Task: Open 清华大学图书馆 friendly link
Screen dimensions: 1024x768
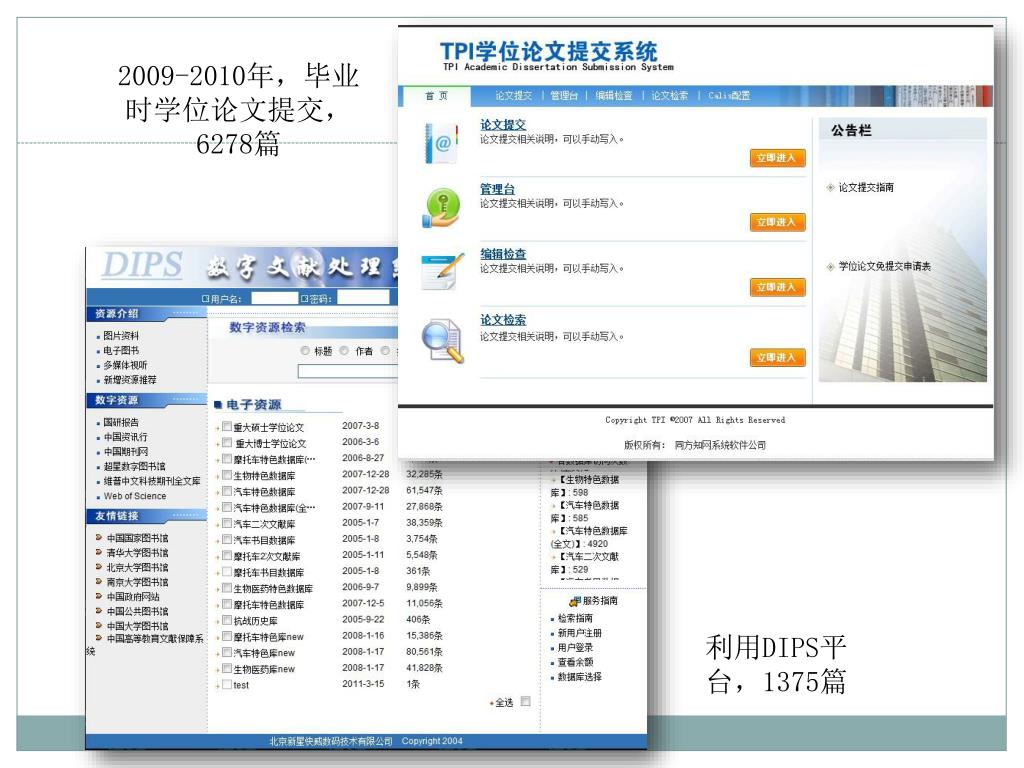Action: [138, 552]
